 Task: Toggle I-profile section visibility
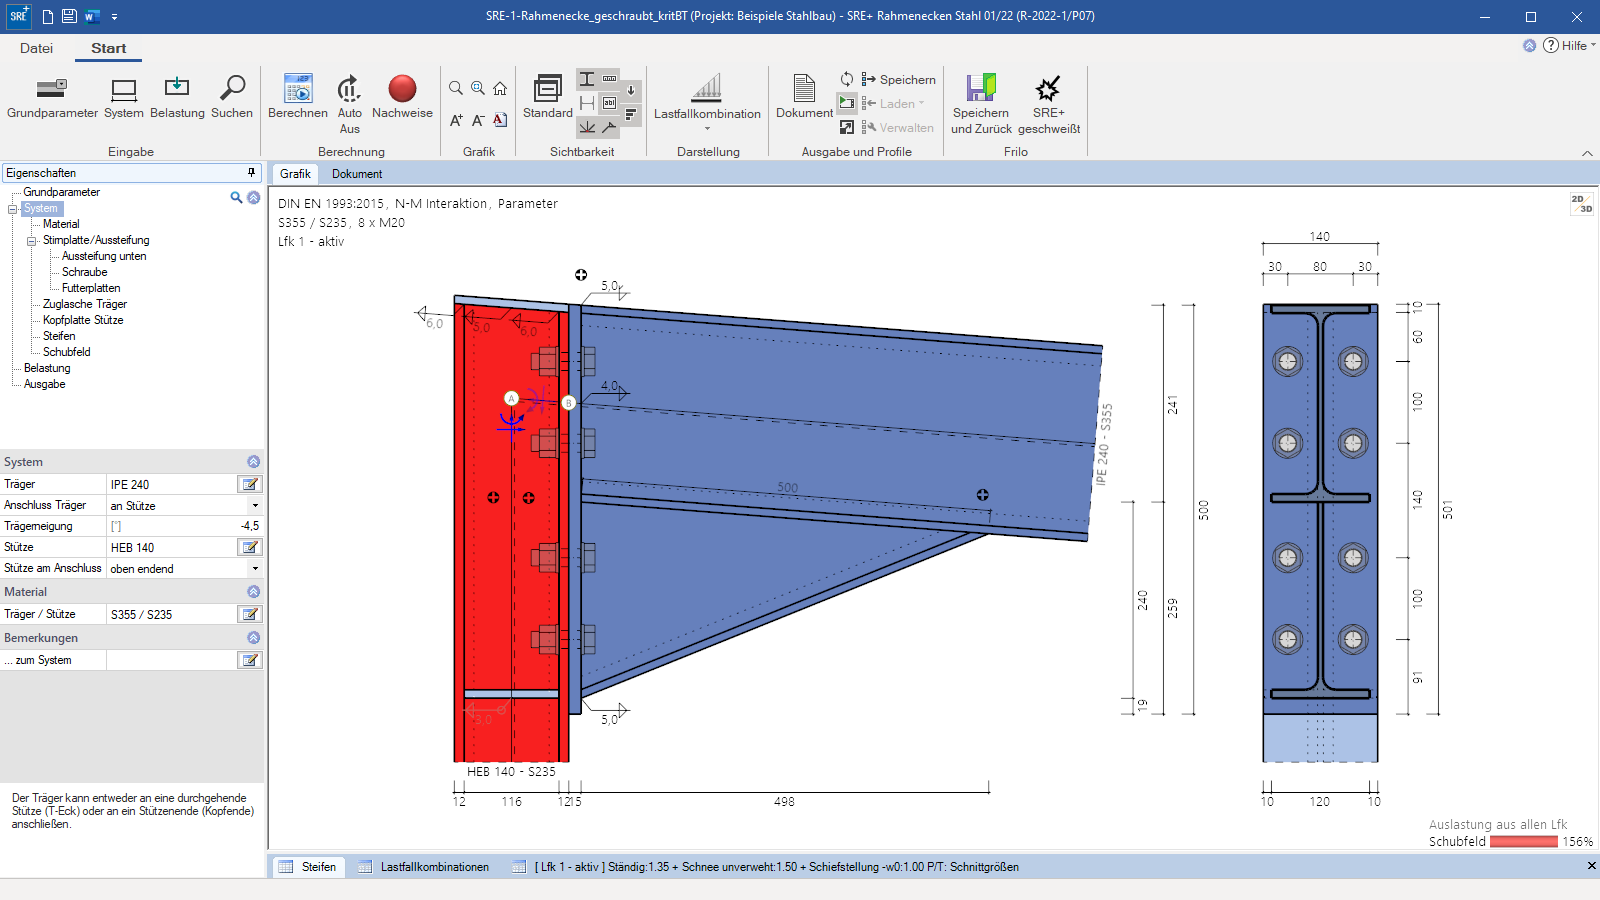pos(587,79)
